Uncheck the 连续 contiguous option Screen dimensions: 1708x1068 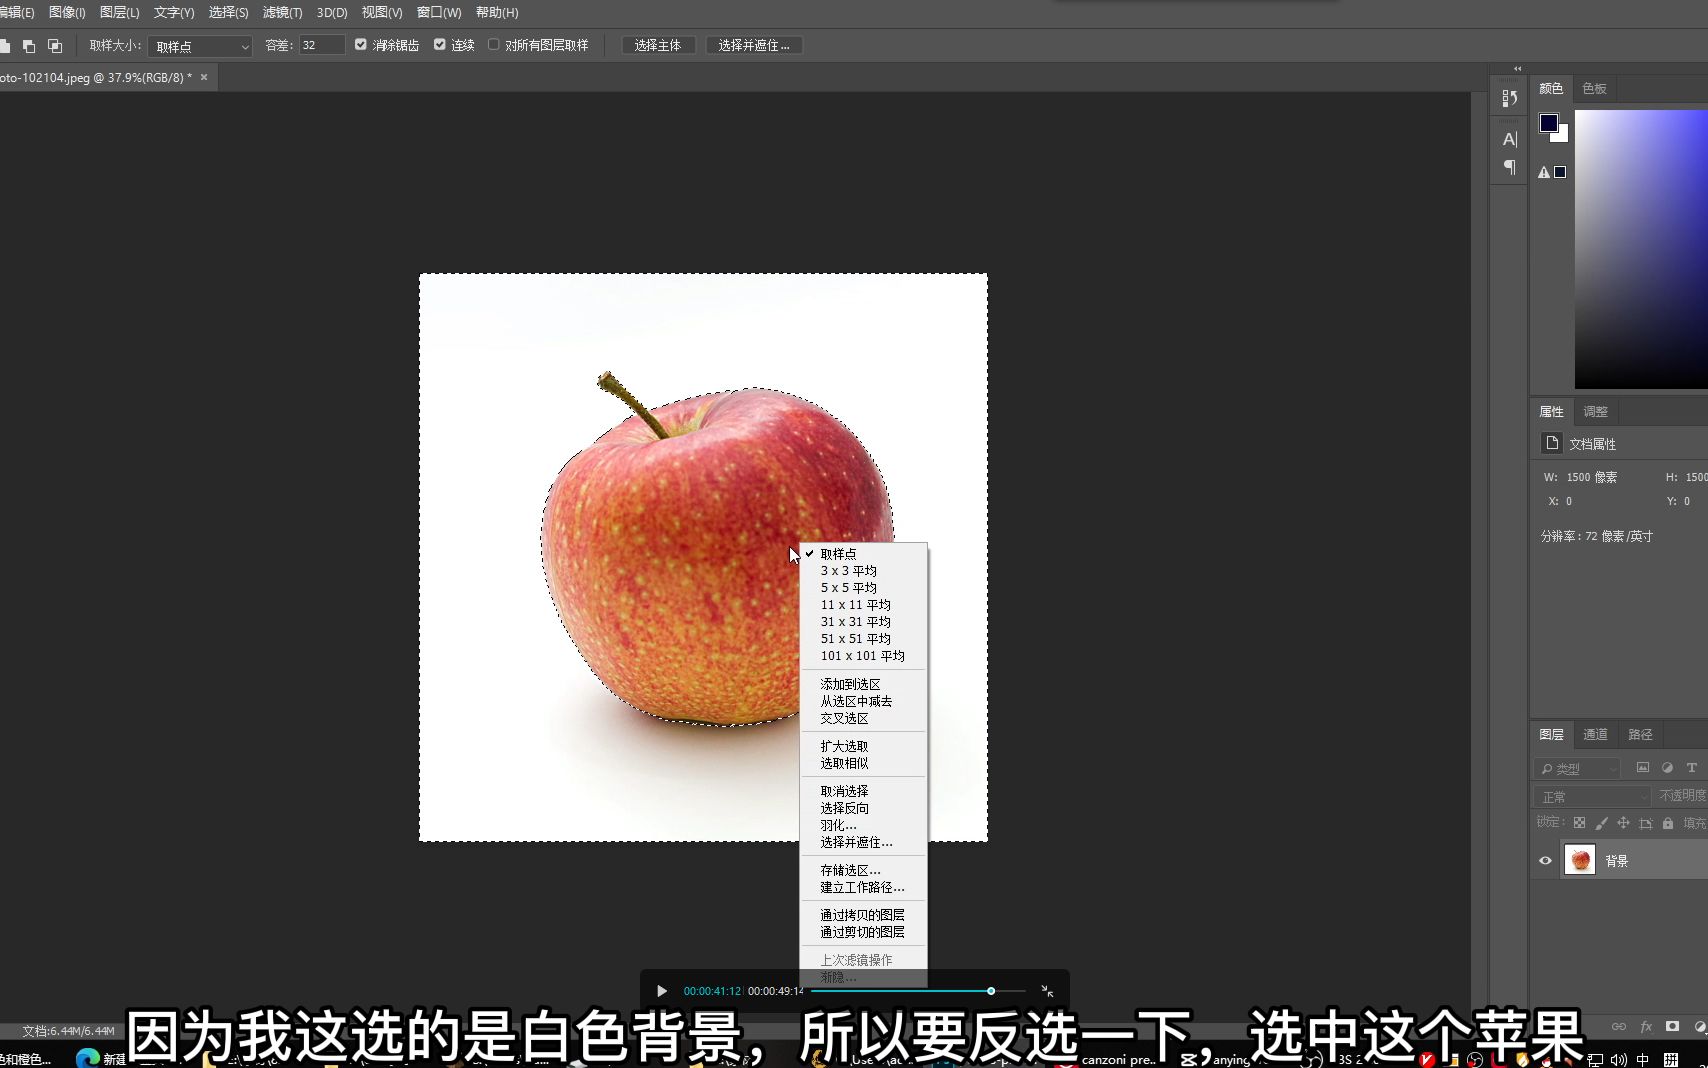click(x=440, y=44)
